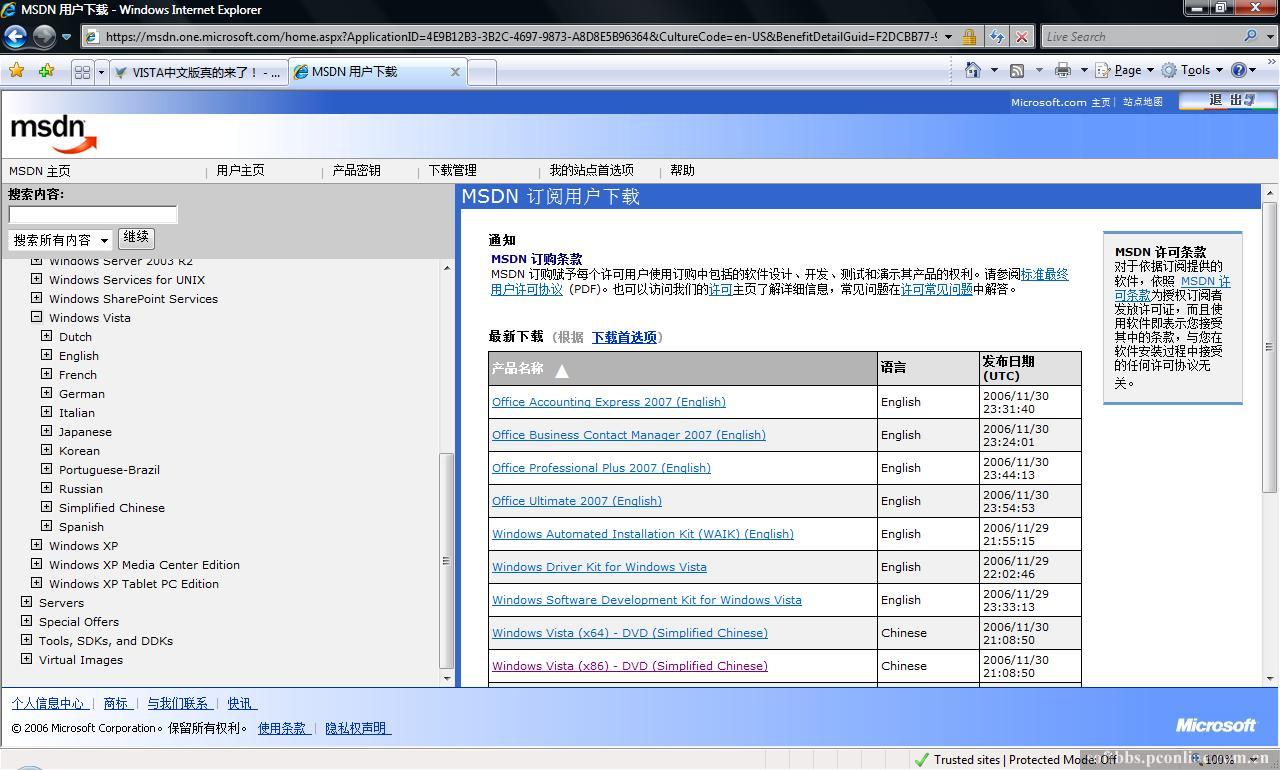The image size is (1280, 770).
Task: Collapse the Windows Vista tree node
Action: click(x=36, y=317)
